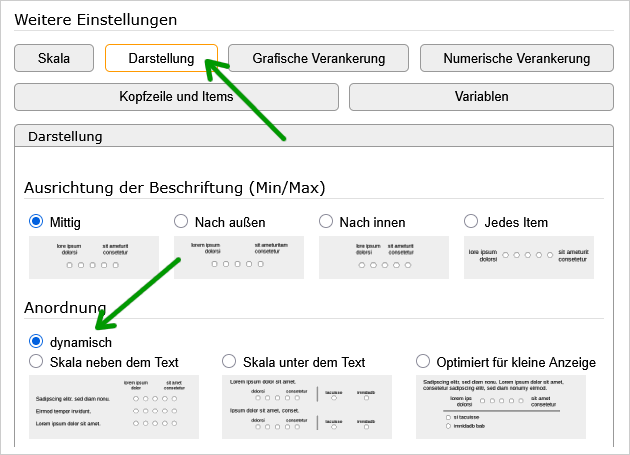The width and height of the screenshot is (630, 455).
Task: Click Skala neben dem Text preview image
Action: (114, 407)
